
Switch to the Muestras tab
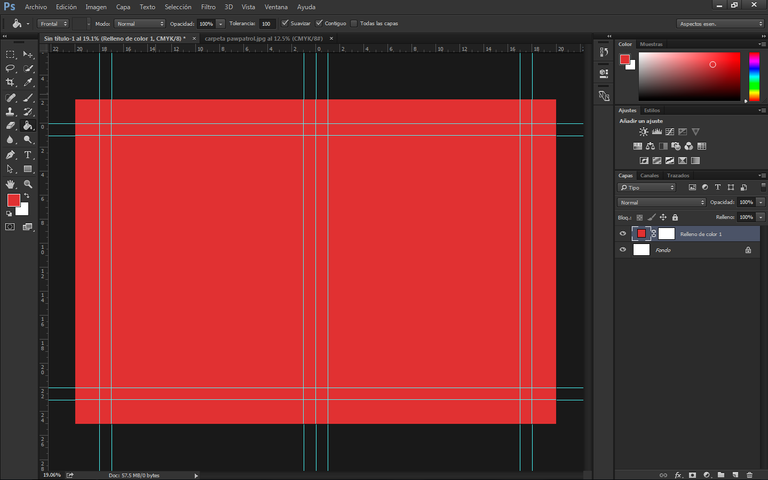[x=651, y=44]
